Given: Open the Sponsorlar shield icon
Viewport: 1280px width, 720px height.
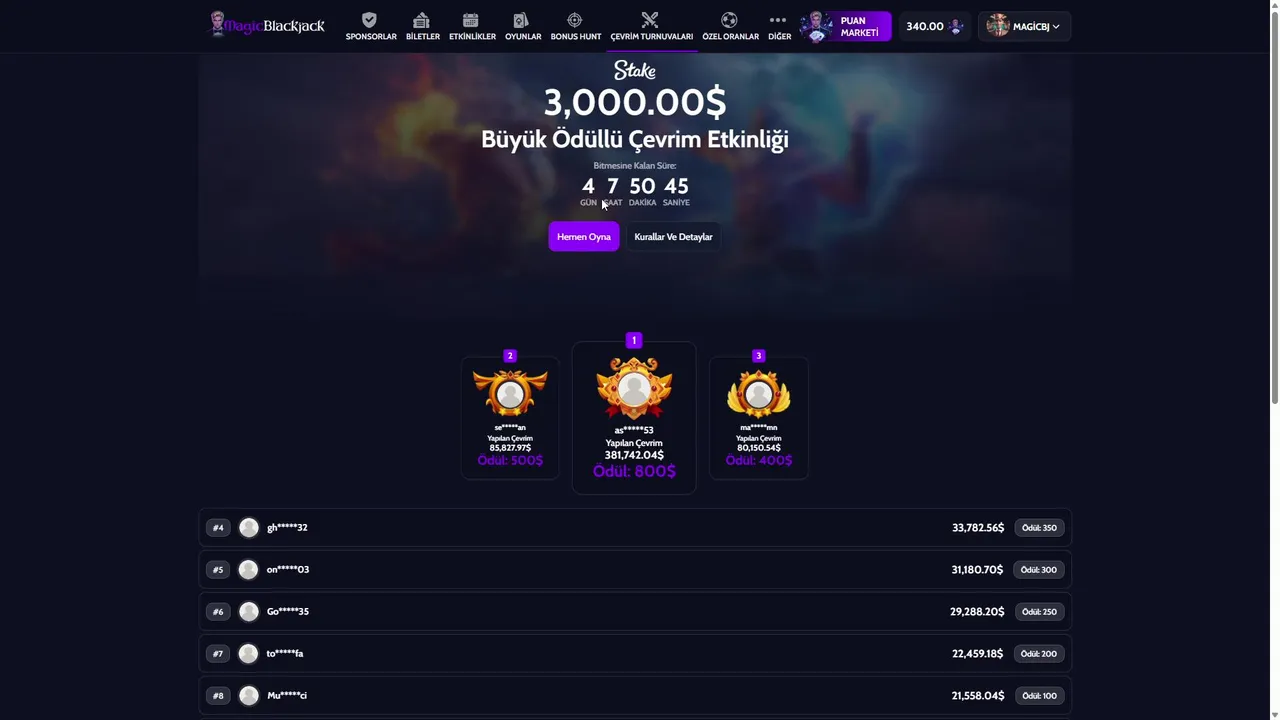Looking at the screenshot, I should [370, 20].
